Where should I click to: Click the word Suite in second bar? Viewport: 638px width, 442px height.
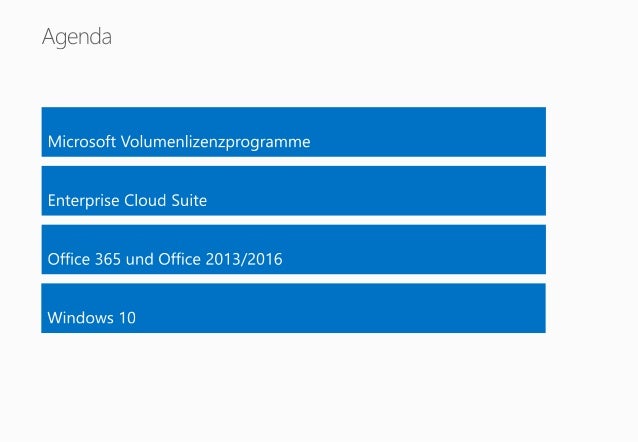[189, 200]
